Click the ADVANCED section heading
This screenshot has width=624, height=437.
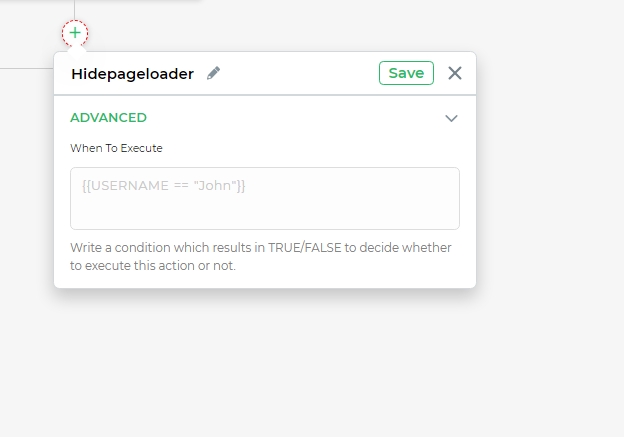[x=108, y=118]
